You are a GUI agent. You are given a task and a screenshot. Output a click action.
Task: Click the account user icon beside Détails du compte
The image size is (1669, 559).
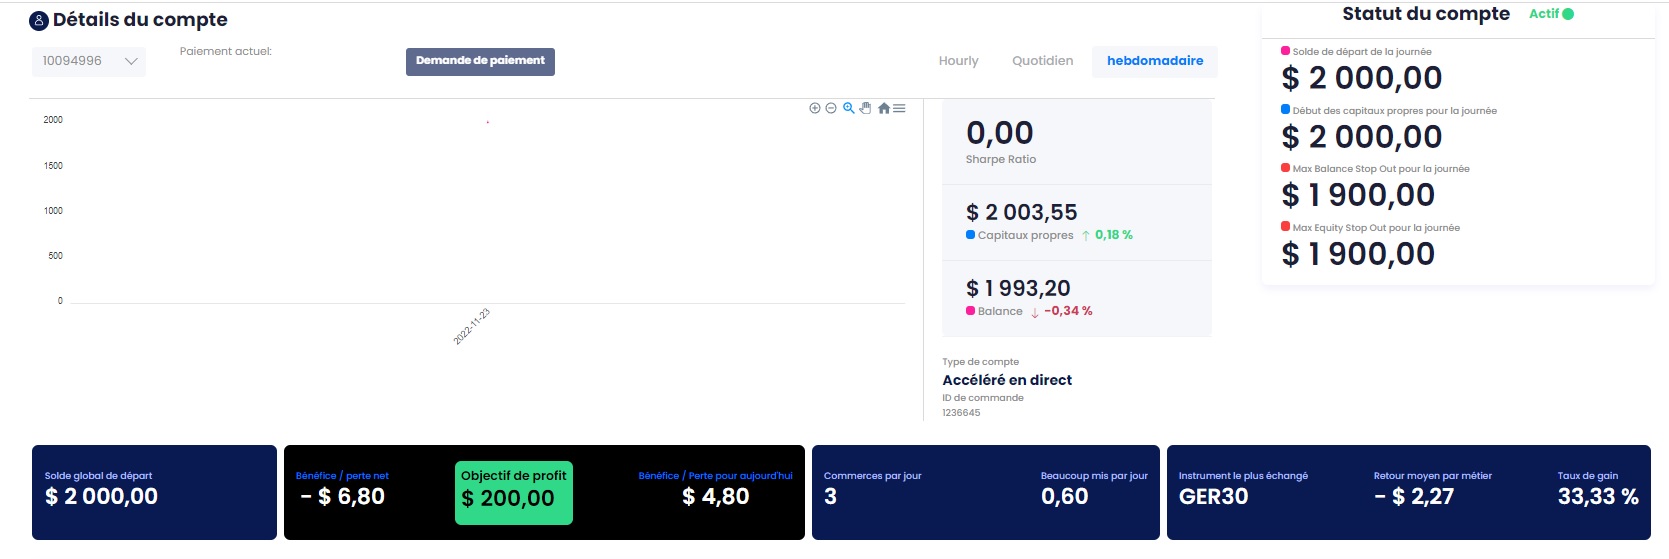pos(39,21)
